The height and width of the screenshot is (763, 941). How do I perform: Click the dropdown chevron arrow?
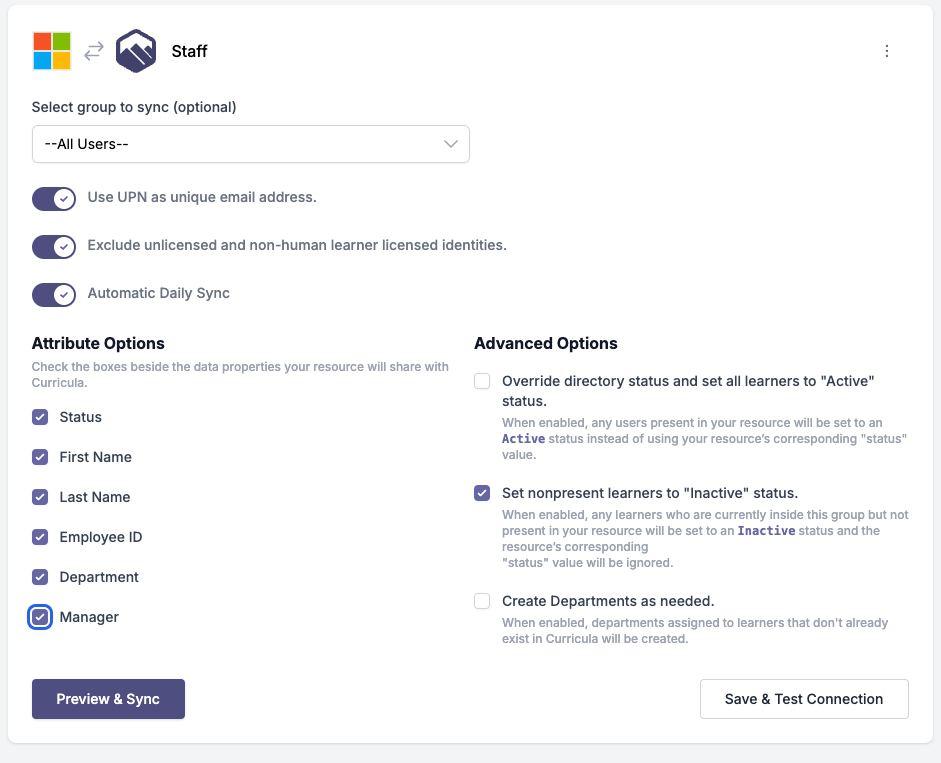click(x=450, y=144)
